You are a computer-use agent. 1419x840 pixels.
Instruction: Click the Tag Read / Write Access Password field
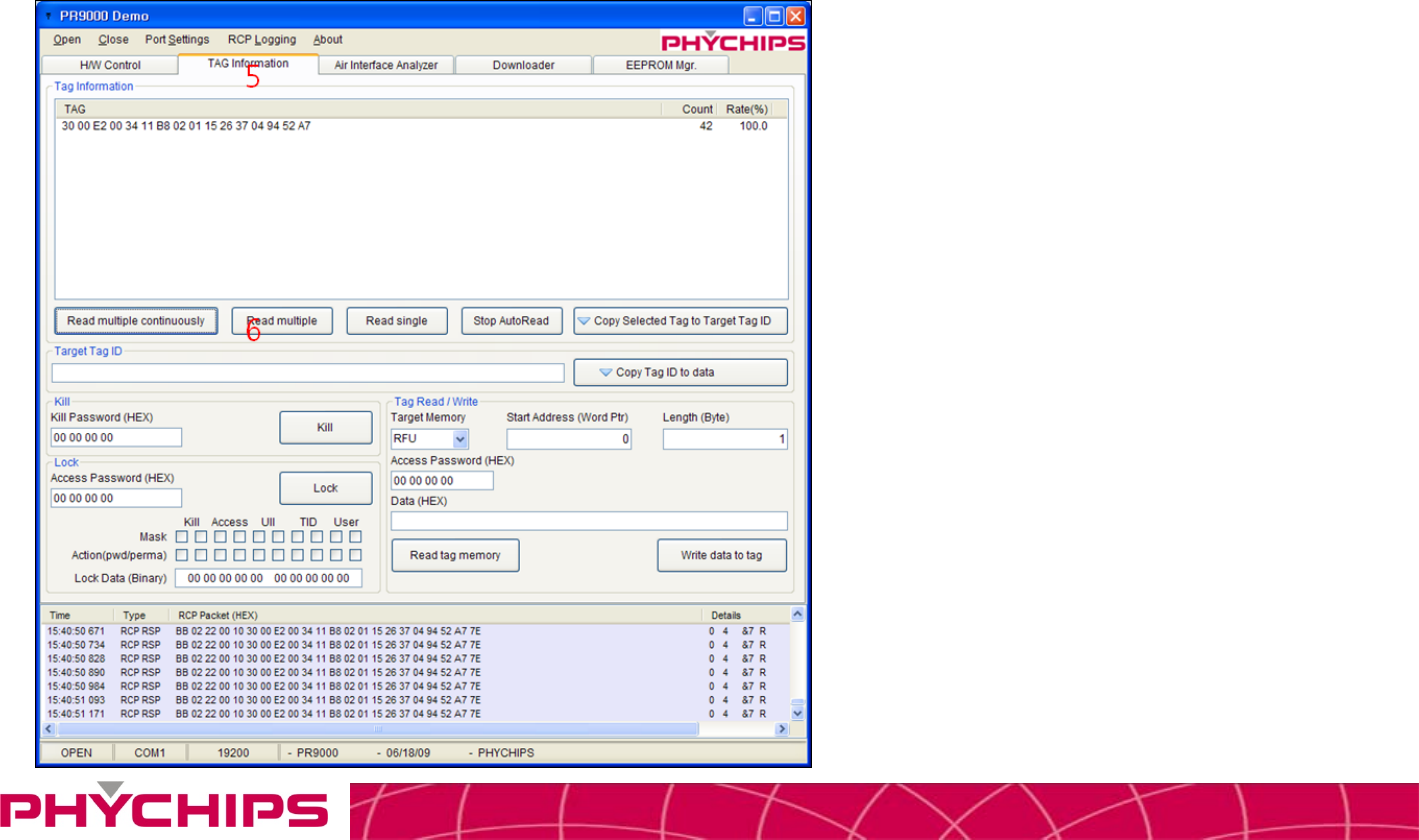442,481
